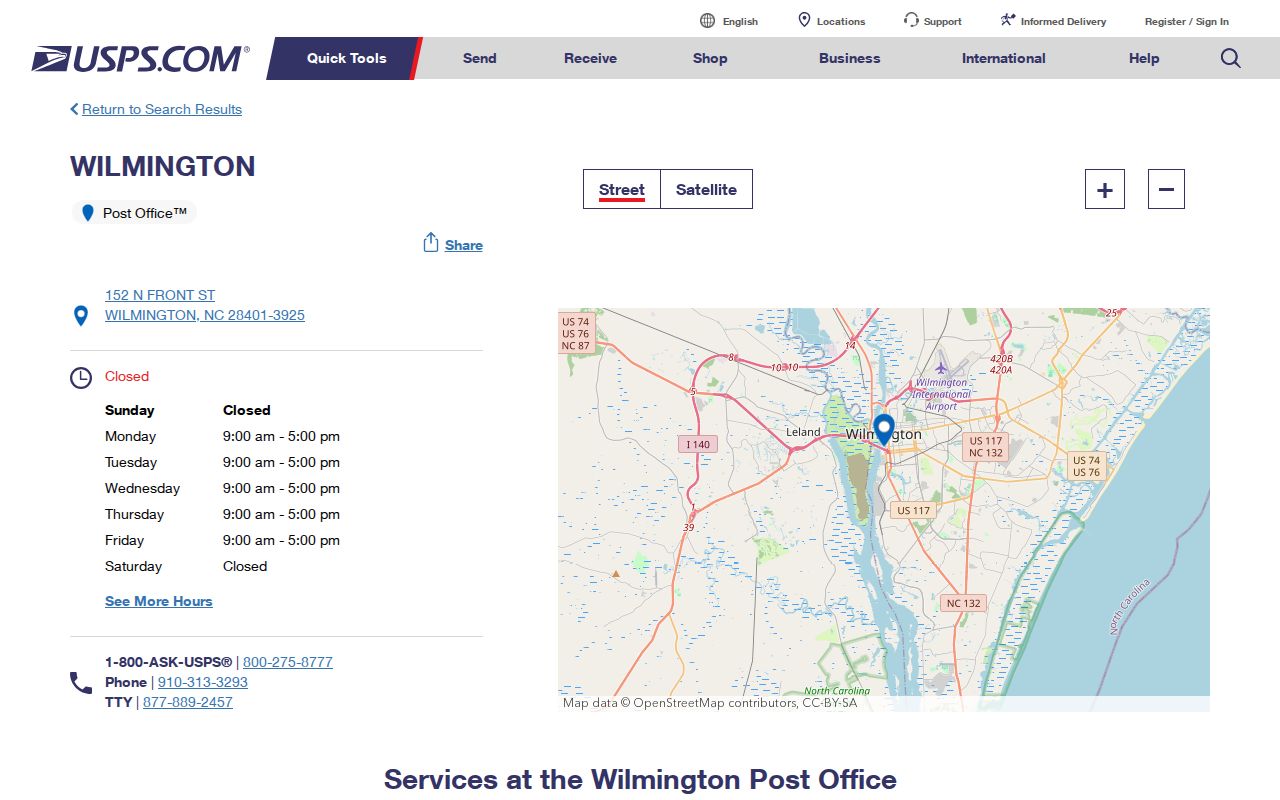This screenshot has height=800, width=1280.
Task: Click English language text
Action: click(740, 21)
